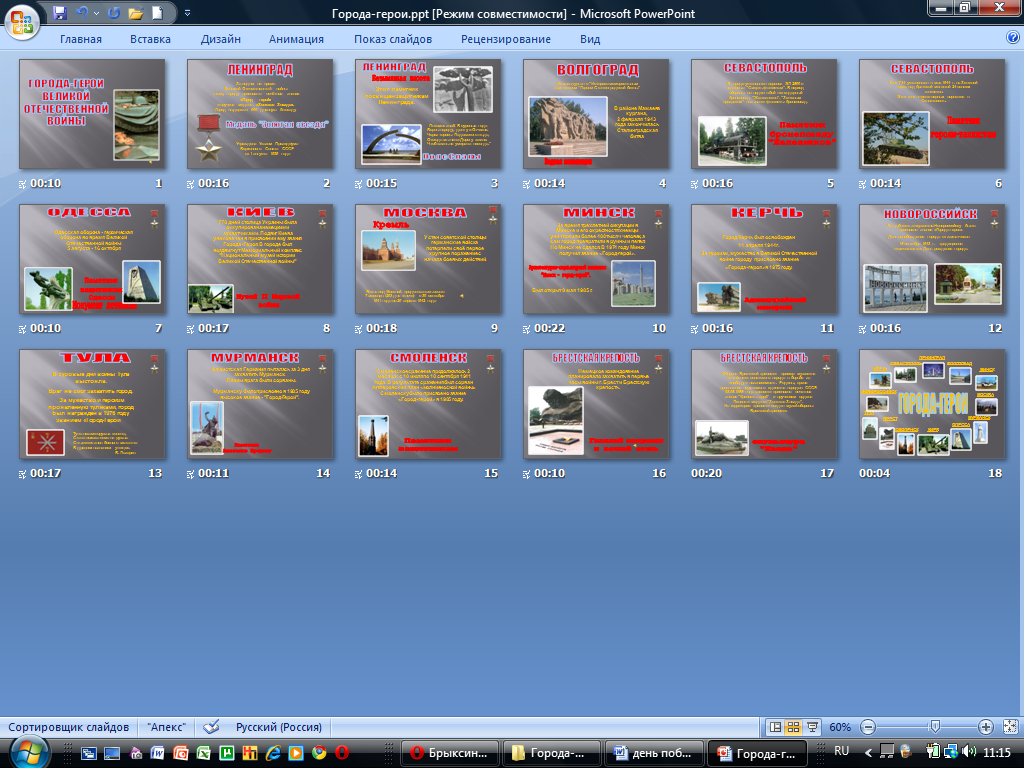The image size is (1024, 768).
Task: Fit slides to the current window
Action: [1009, 727]
